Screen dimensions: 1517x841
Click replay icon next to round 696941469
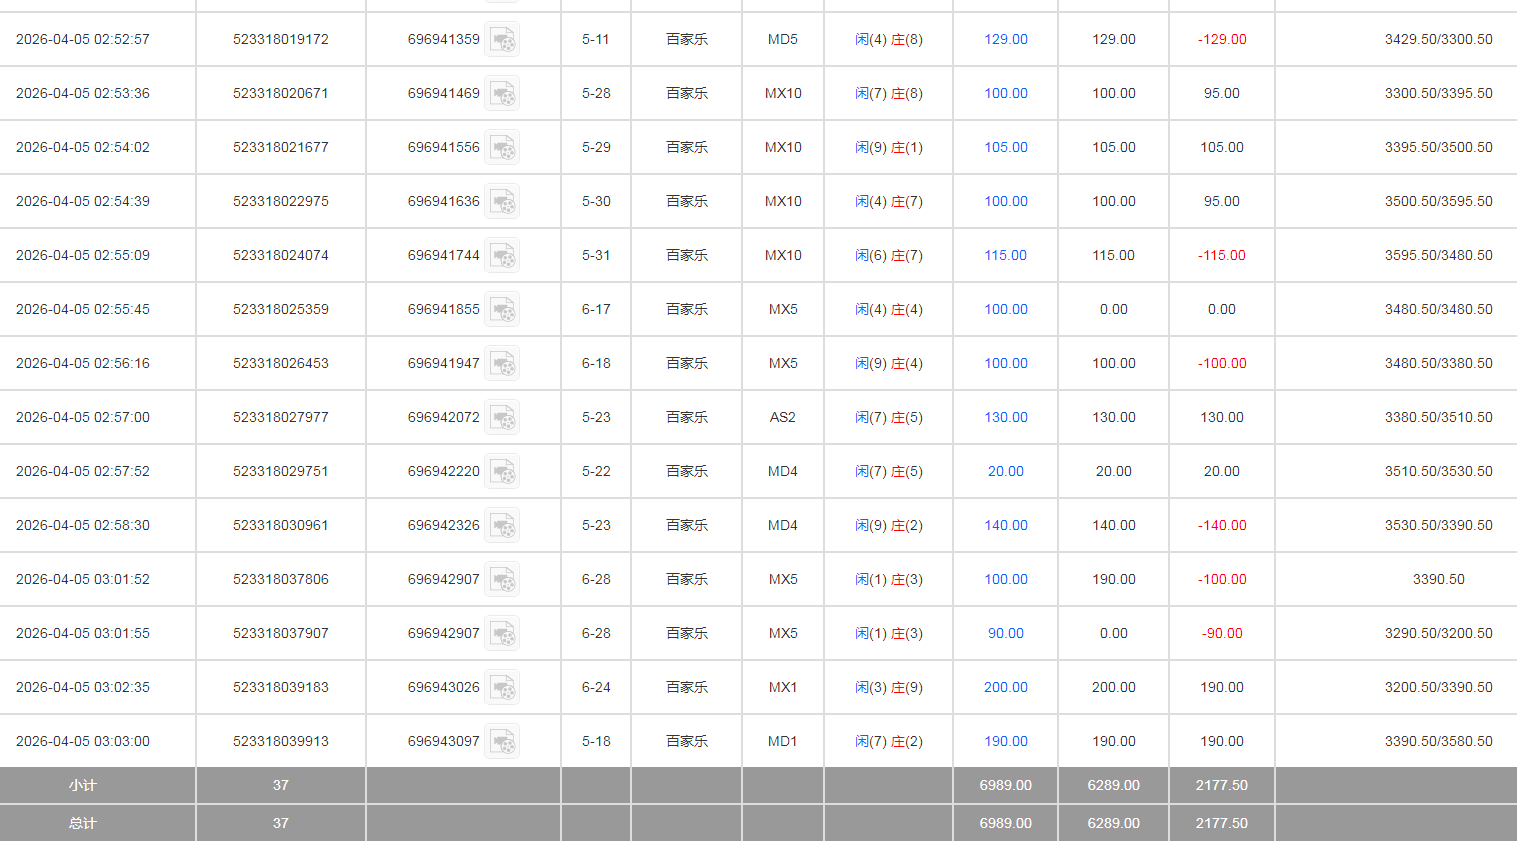(502, 94)
